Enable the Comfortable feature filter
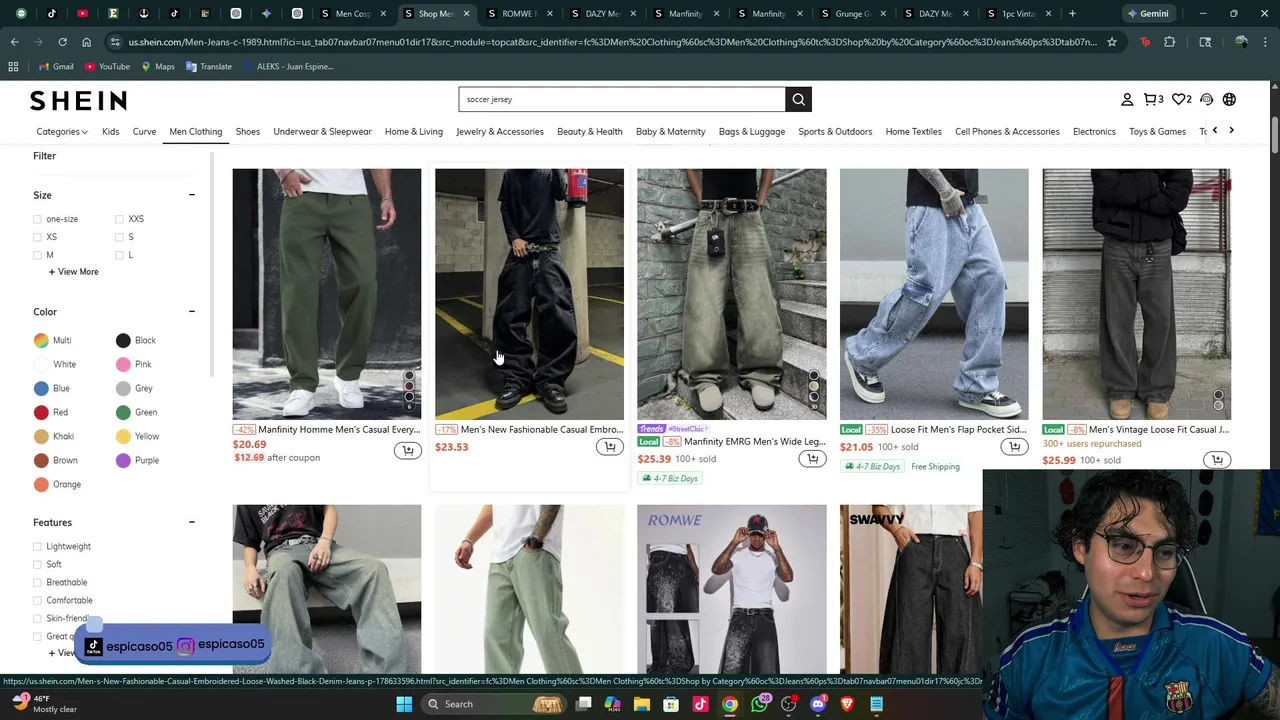Image resolution: width=1280 pixels, height=720 pixels. (38, 601)
